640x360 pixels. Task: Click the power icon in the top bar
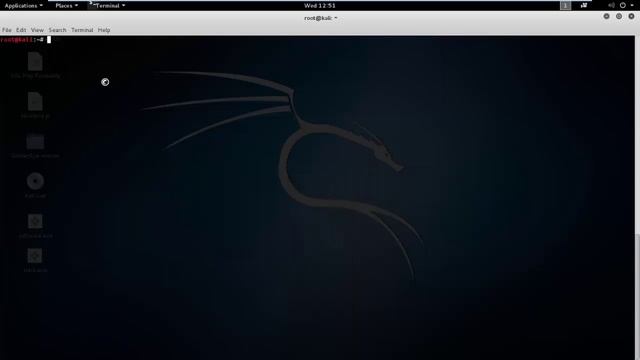pyautogui.click(x=622, y=6)
